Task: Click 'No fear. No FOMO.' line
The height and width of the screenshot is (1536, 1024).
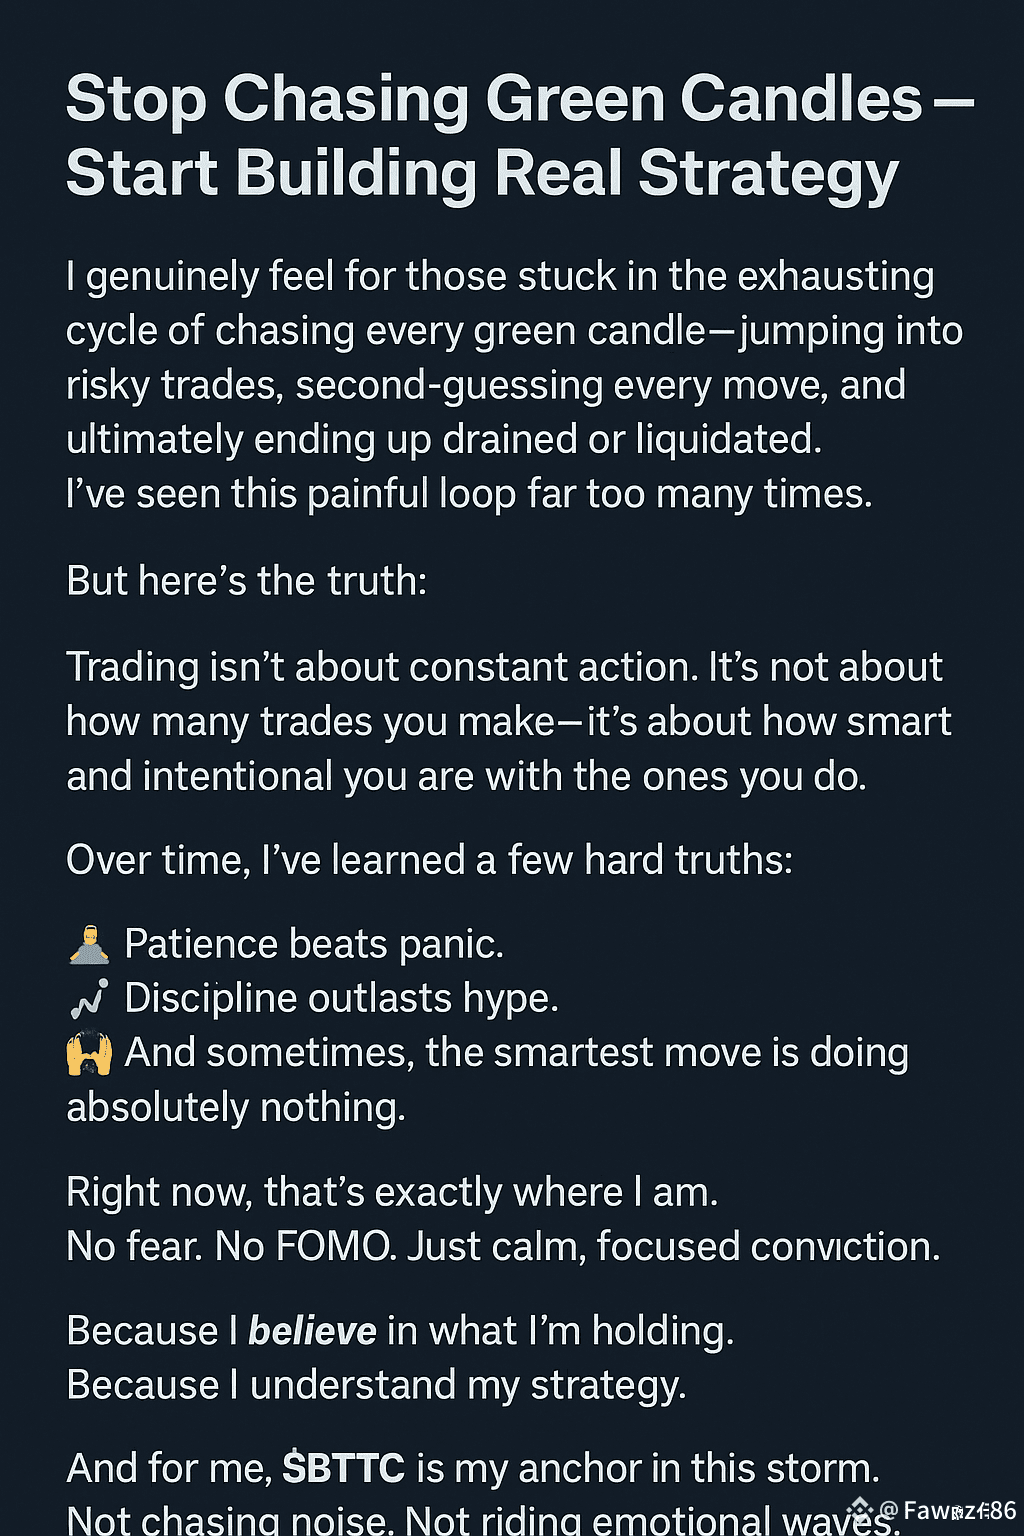Action: (x=503, y=1247)
